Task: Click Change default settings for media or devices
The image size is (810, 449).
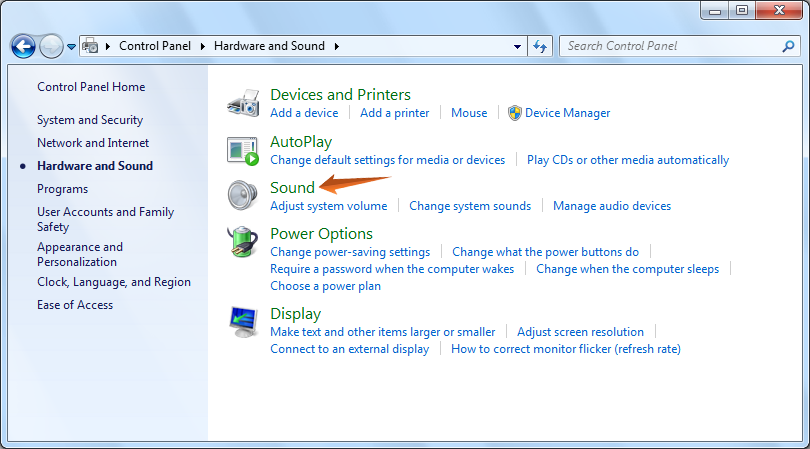Action: pos(387,160)
